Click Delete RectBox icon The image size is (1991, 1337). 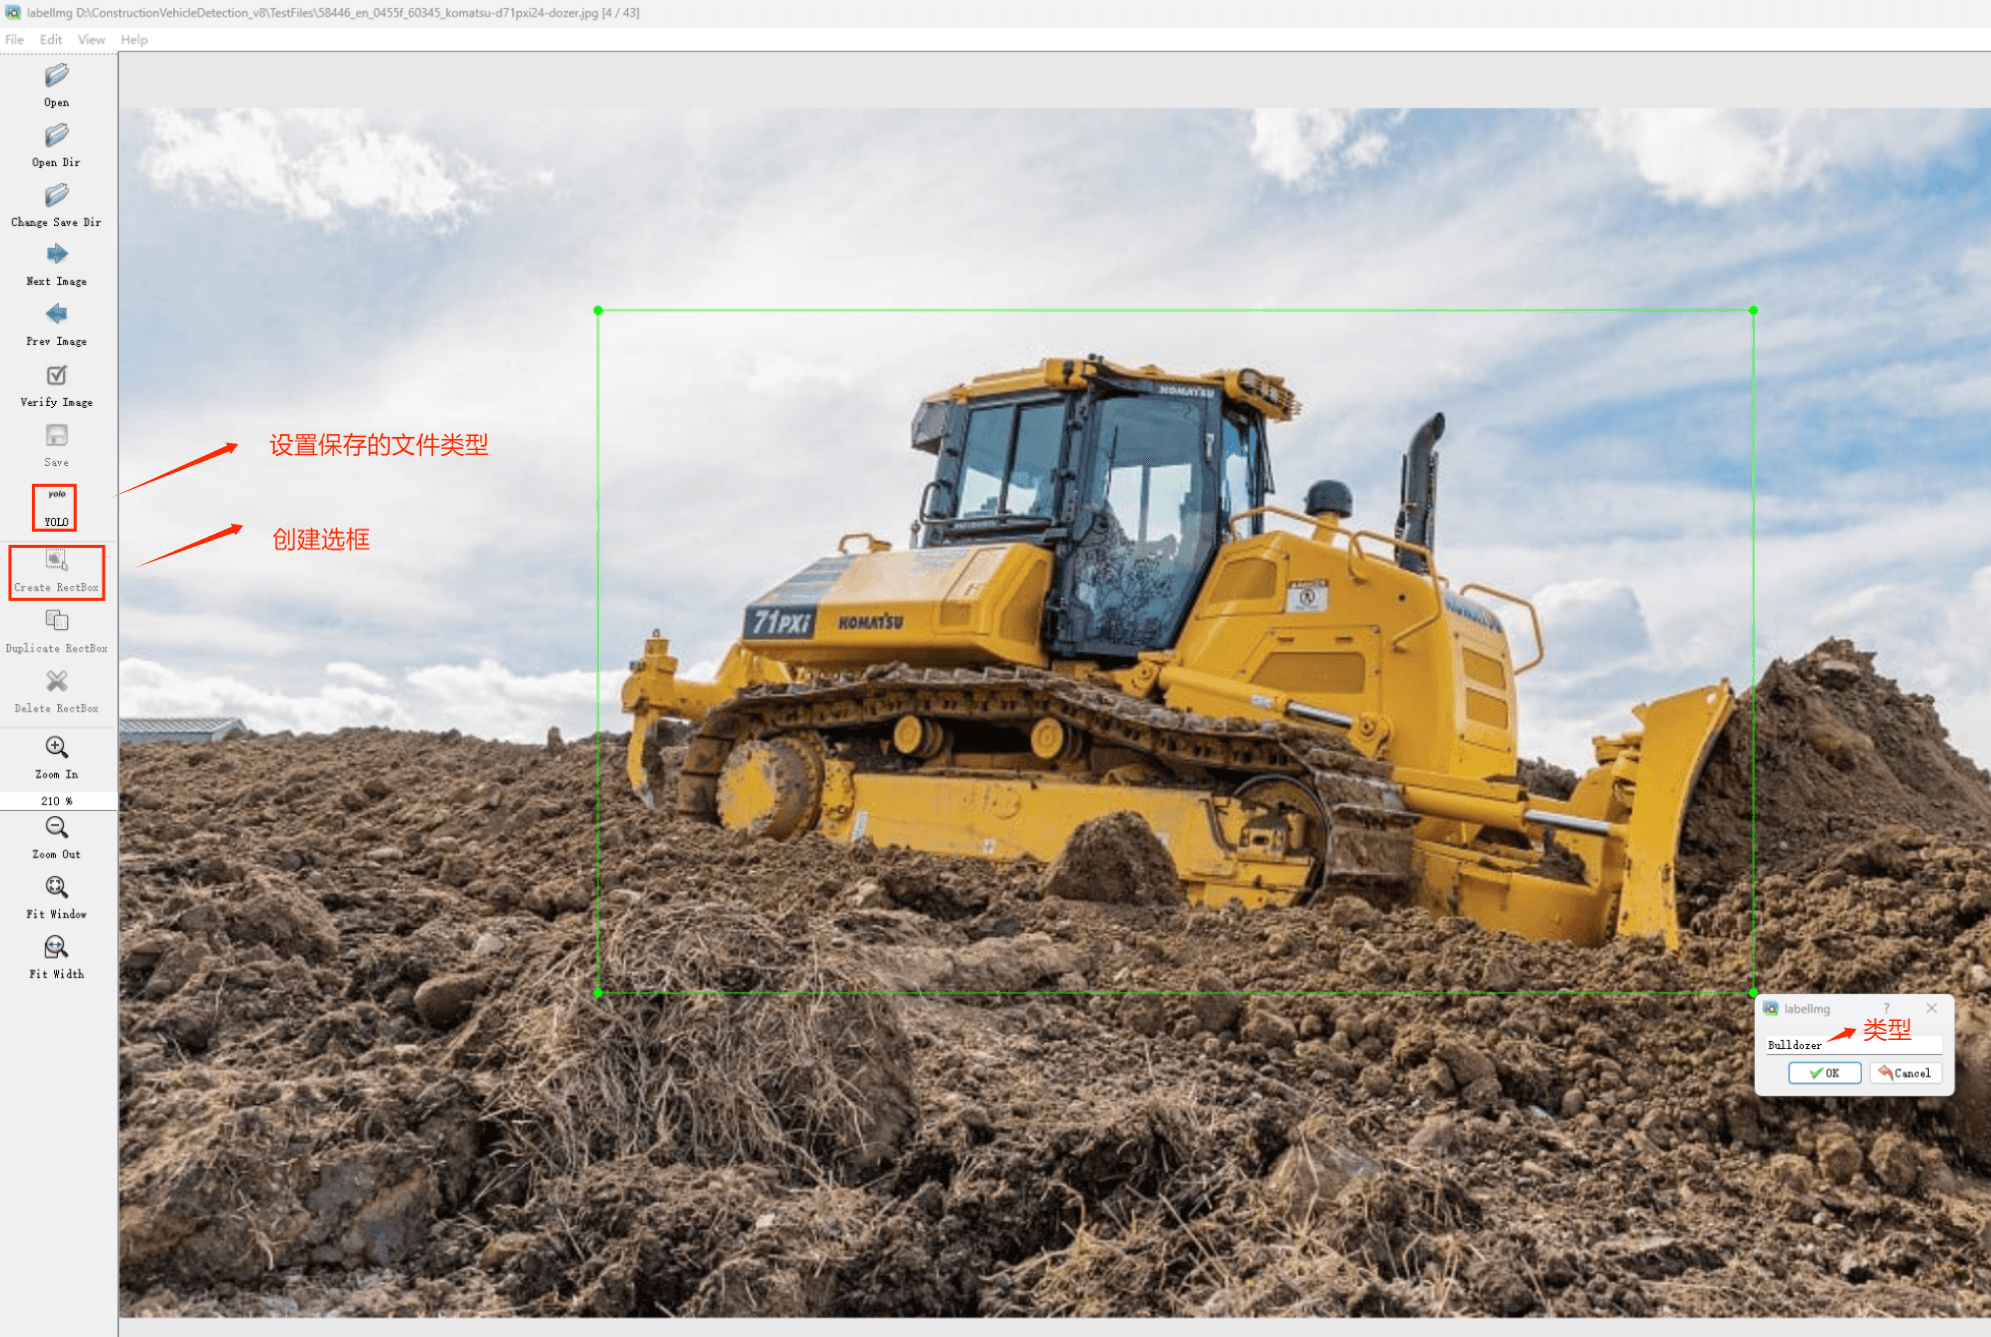(x=56, y=682)
